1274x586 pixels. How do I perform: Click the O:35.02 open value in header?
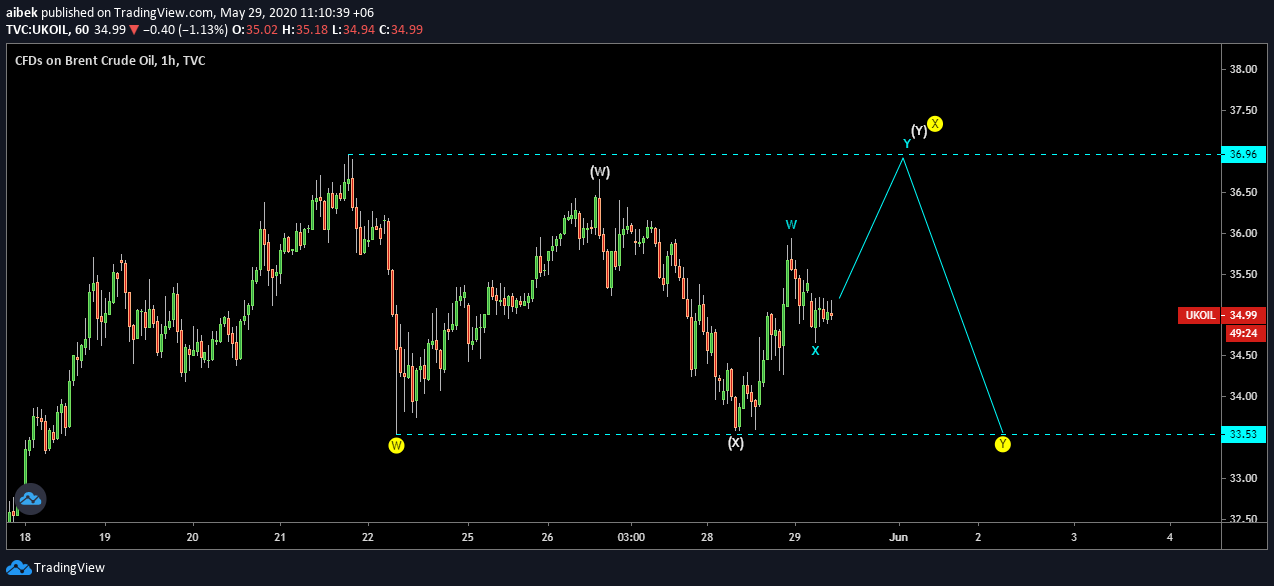point(257,29)
